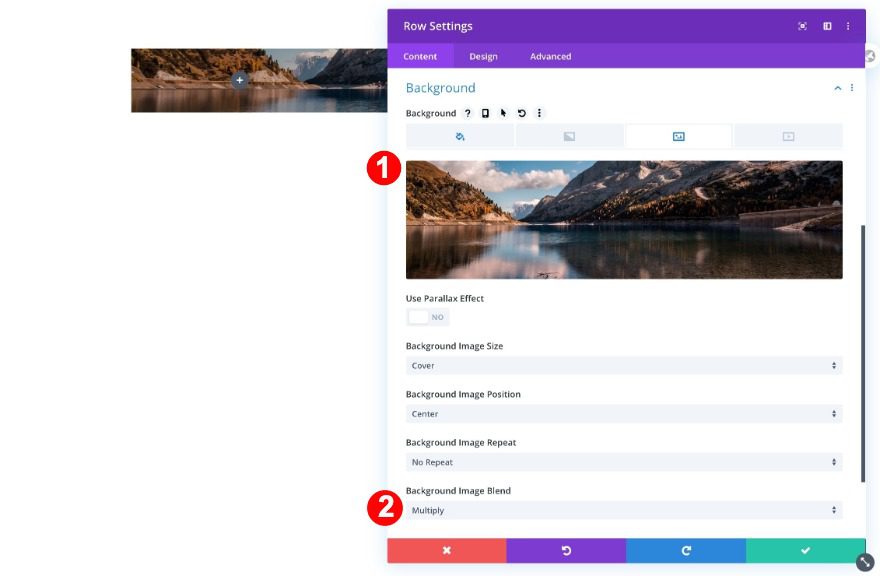Save changes with the green checkmark button
Screen dimensions: 880x576
tap(805, 550)
